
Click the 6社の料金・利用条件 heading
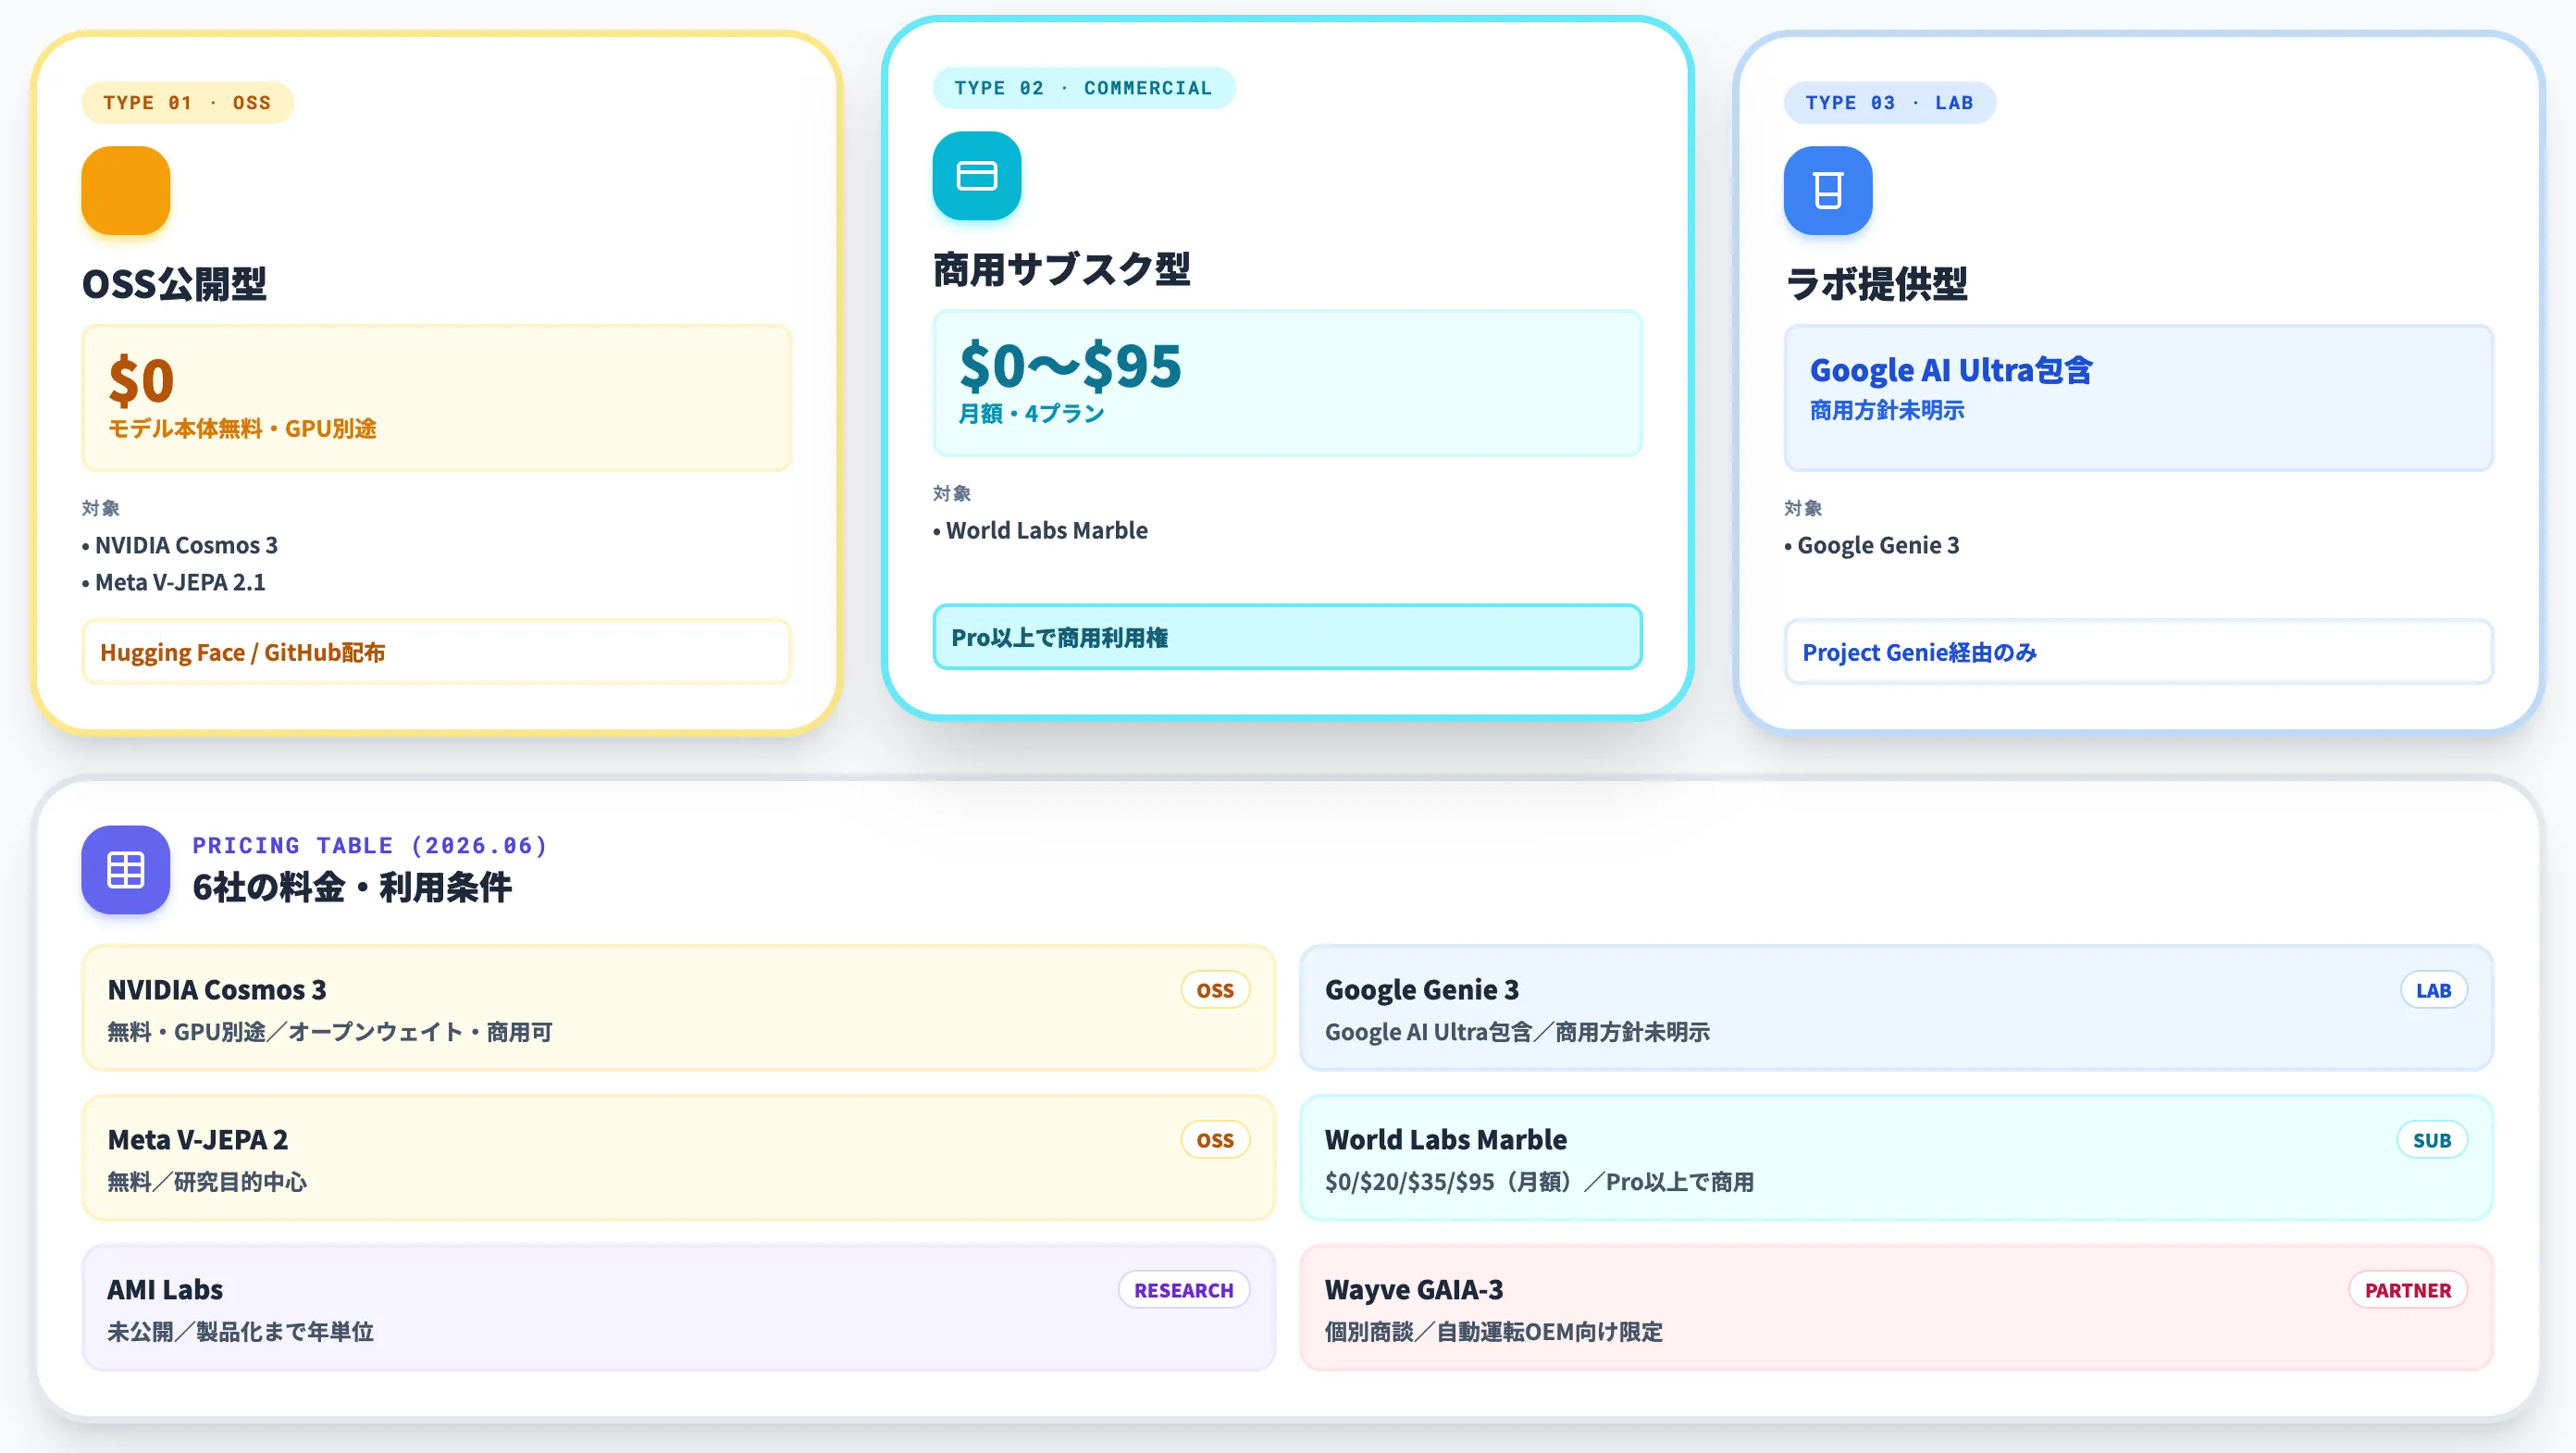coord(352,887)
